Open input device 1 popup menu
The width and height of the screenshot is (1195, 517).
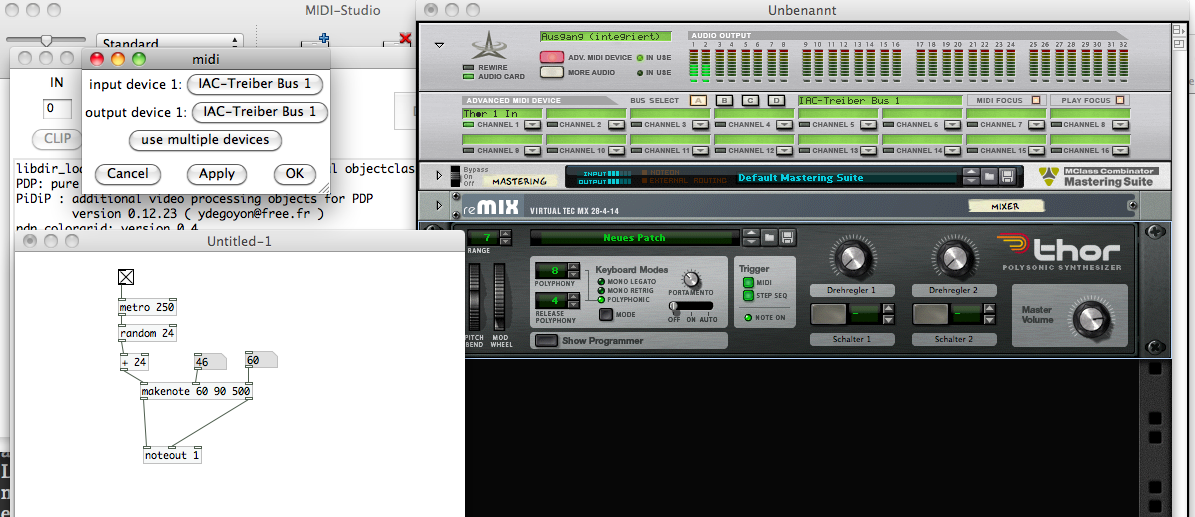255,84
